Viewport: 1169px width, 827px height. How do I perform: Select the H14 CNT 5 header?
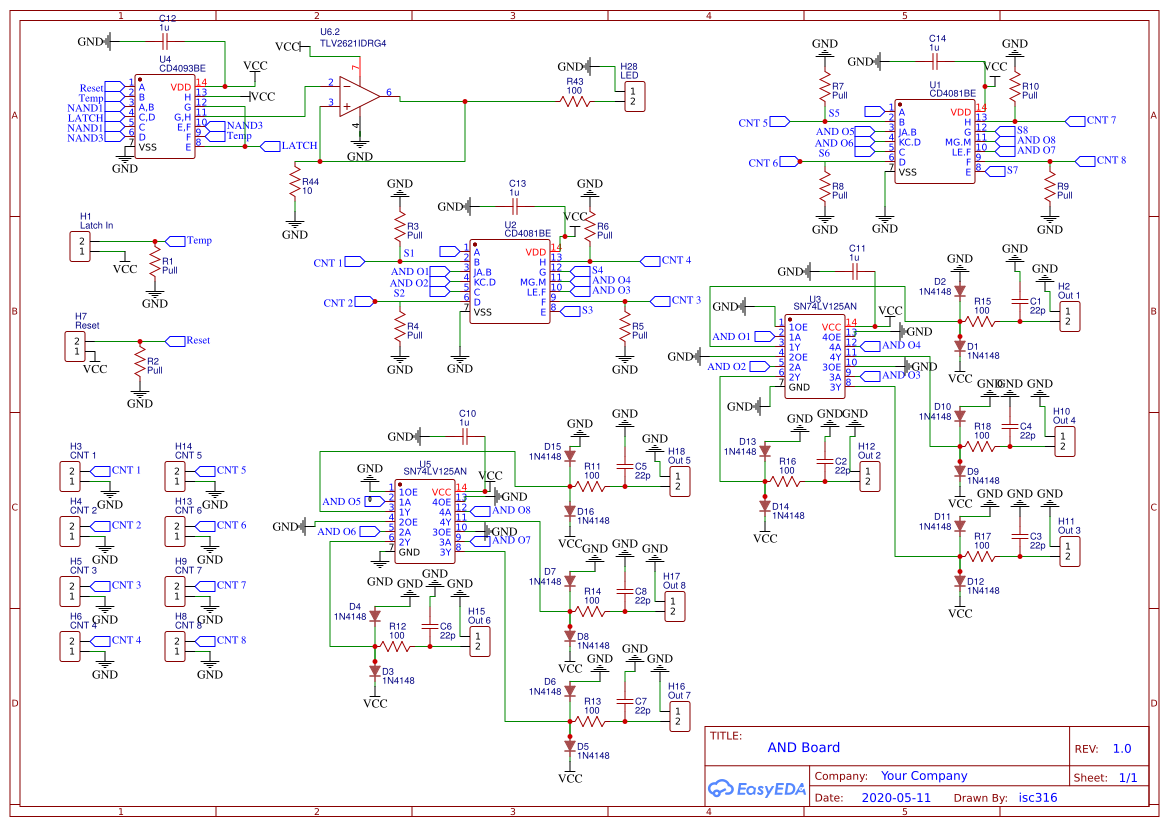tap(175, 477)
